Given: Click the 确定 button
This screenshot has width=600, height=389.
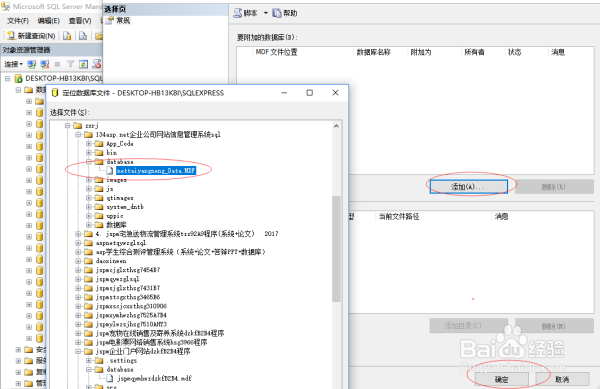Looking at the screenshot, I should (502, 379).
